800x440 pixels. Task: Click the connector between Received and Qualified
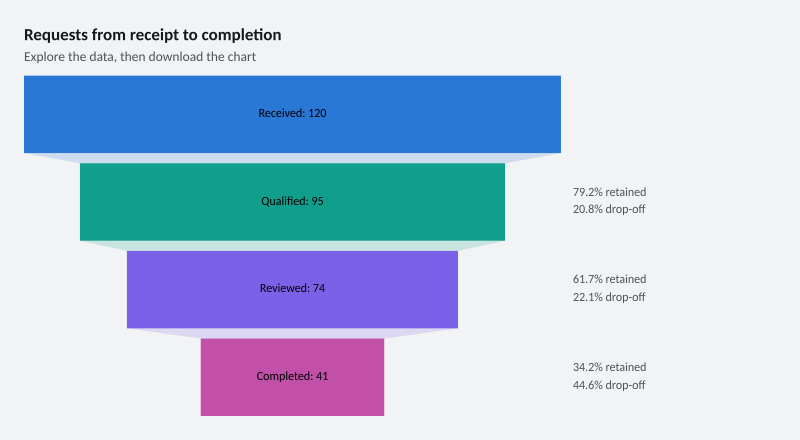[292, 158]
